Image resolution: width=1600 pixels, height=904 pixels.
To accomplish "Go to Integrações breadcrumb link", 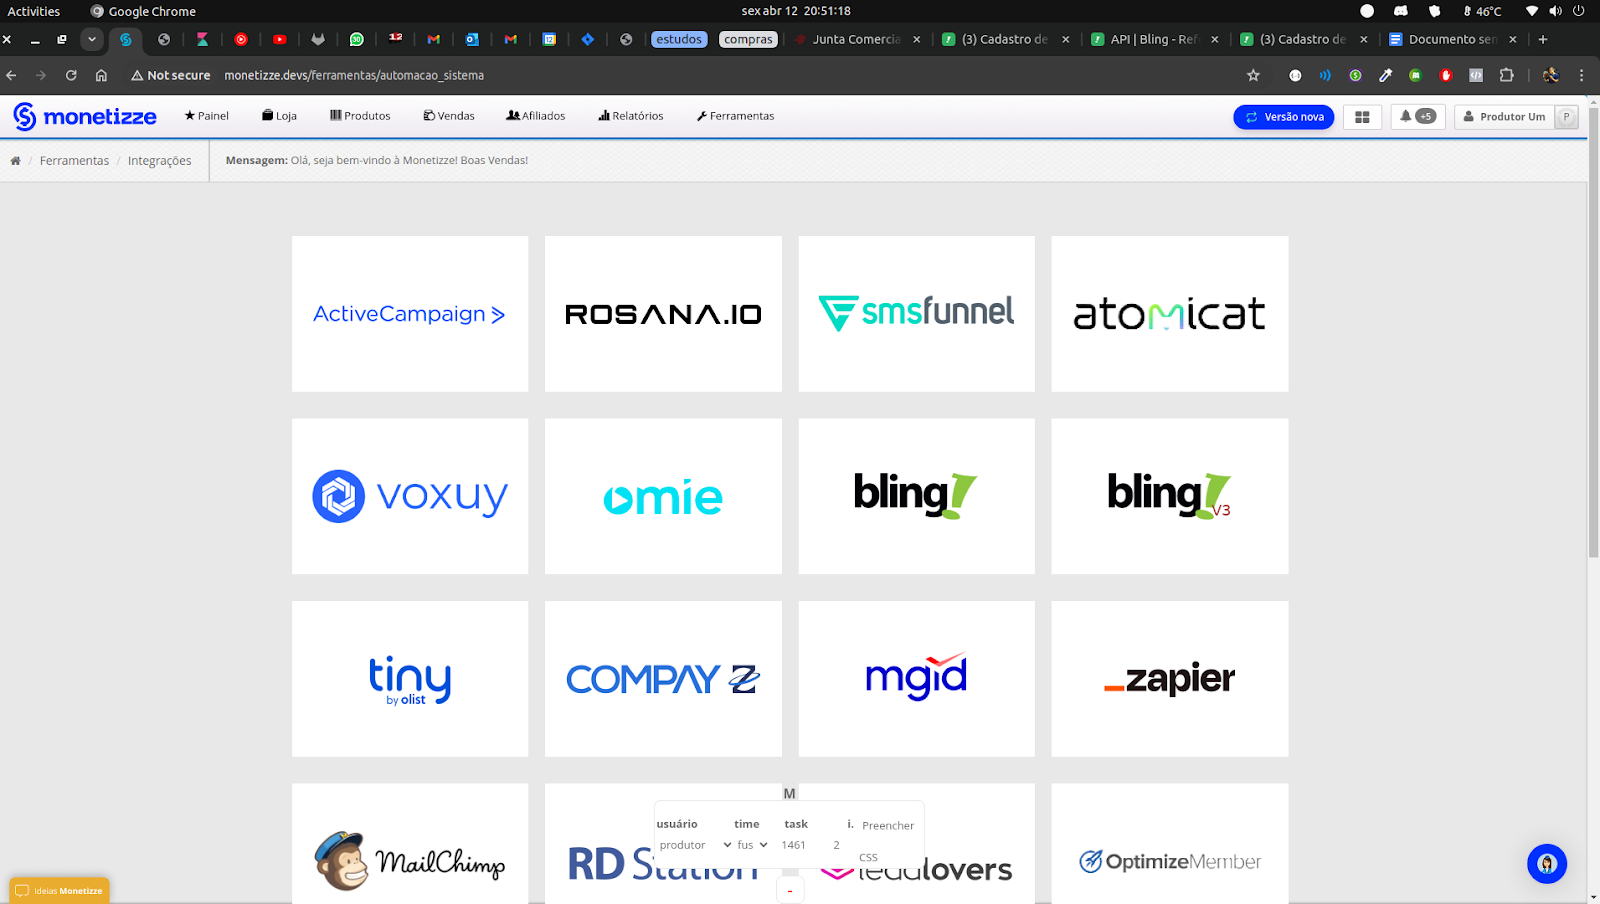I will 159,161.
